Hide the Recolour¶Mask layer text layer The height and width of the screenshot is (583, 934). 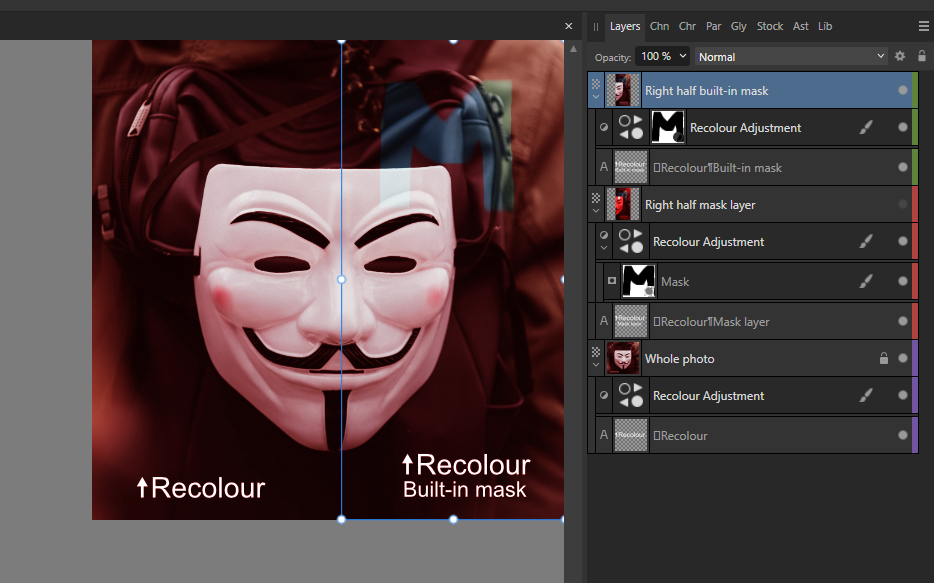pos(903,321)
